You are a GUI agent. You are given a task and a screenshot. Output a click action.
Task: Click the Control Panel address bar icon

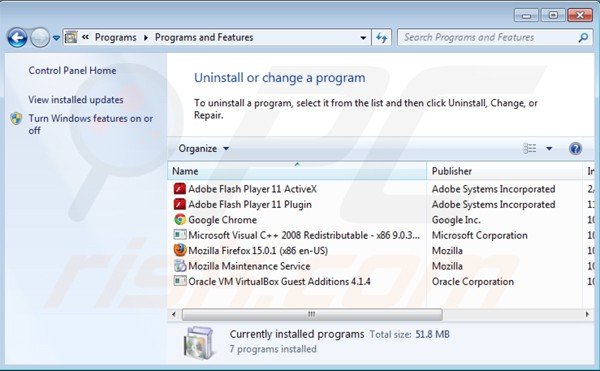pos(71,37)
